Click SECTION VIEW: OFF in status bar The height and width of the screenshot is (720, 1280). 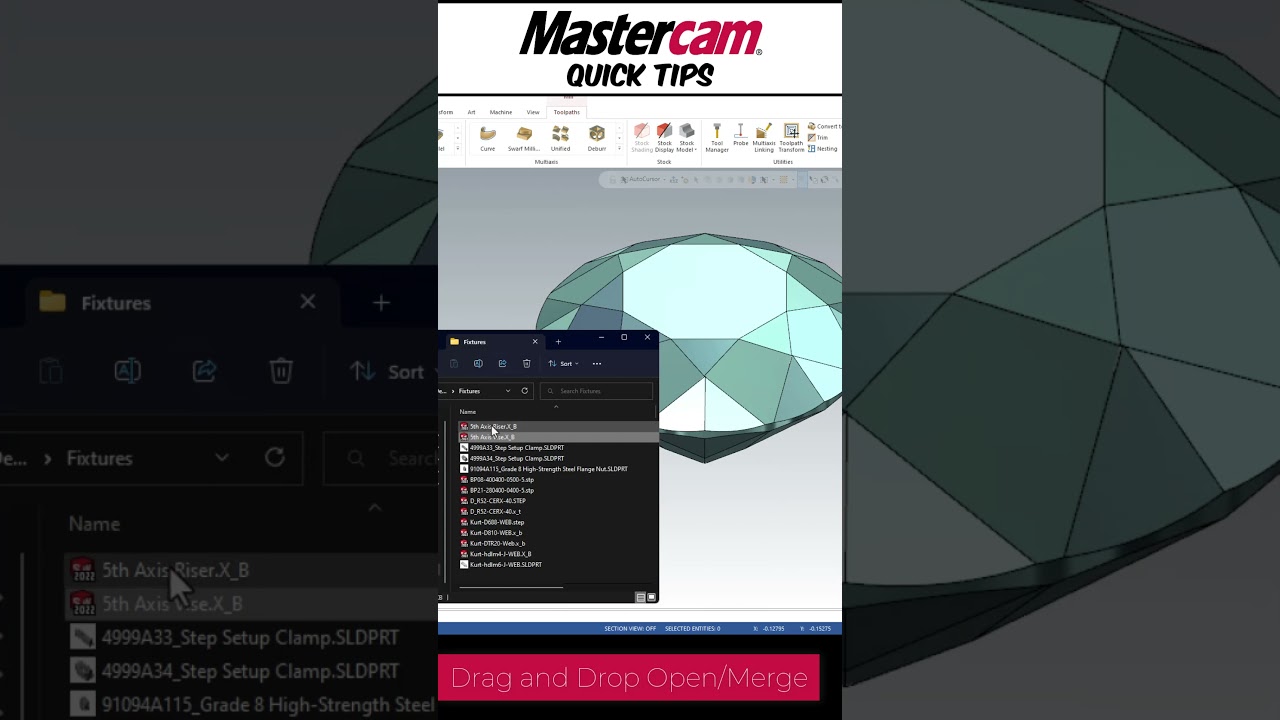coord(630,629)
